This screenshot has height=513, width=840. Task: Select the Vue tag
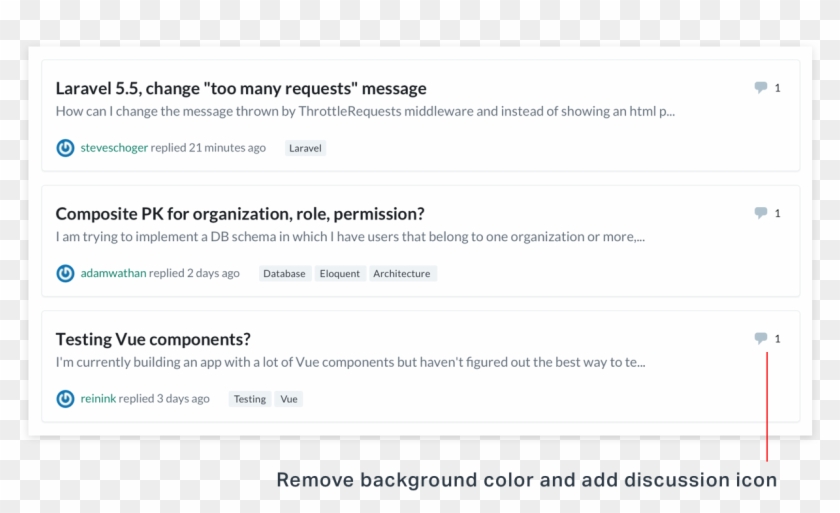pyautogui.click(x=289, y=399)
